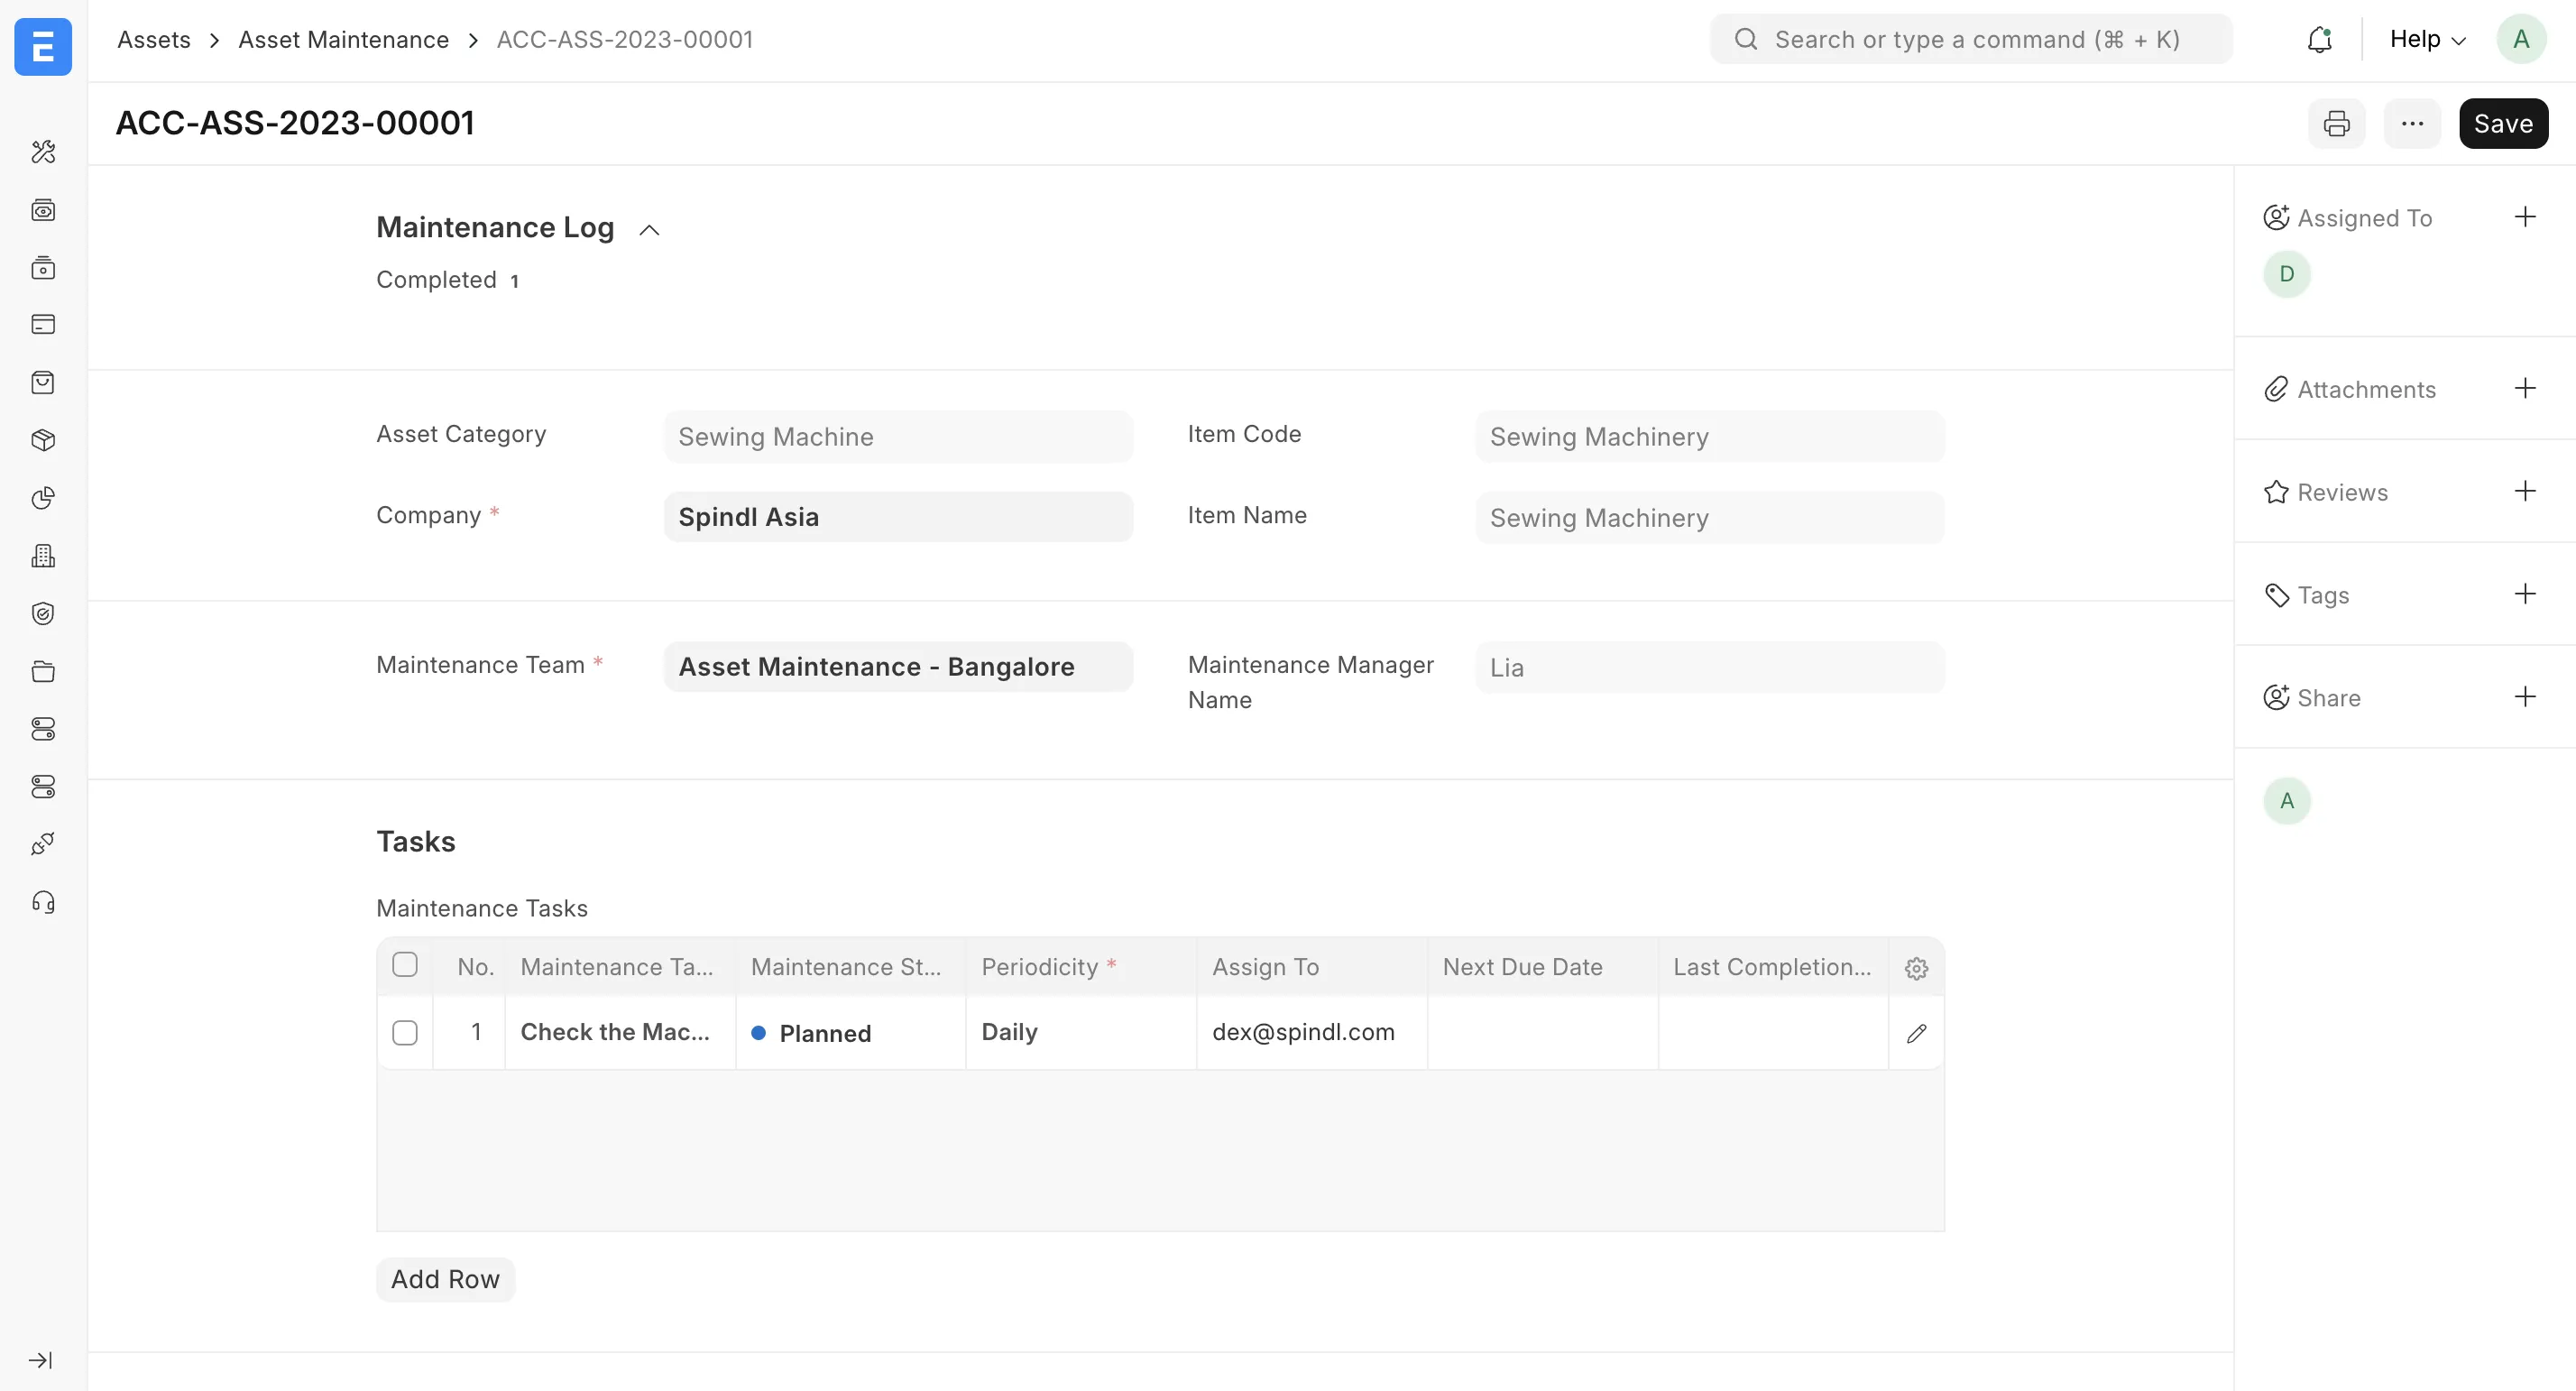2576x1391 pixels.
Task: Open notifications bell icon
Action: click(2320, 39)
